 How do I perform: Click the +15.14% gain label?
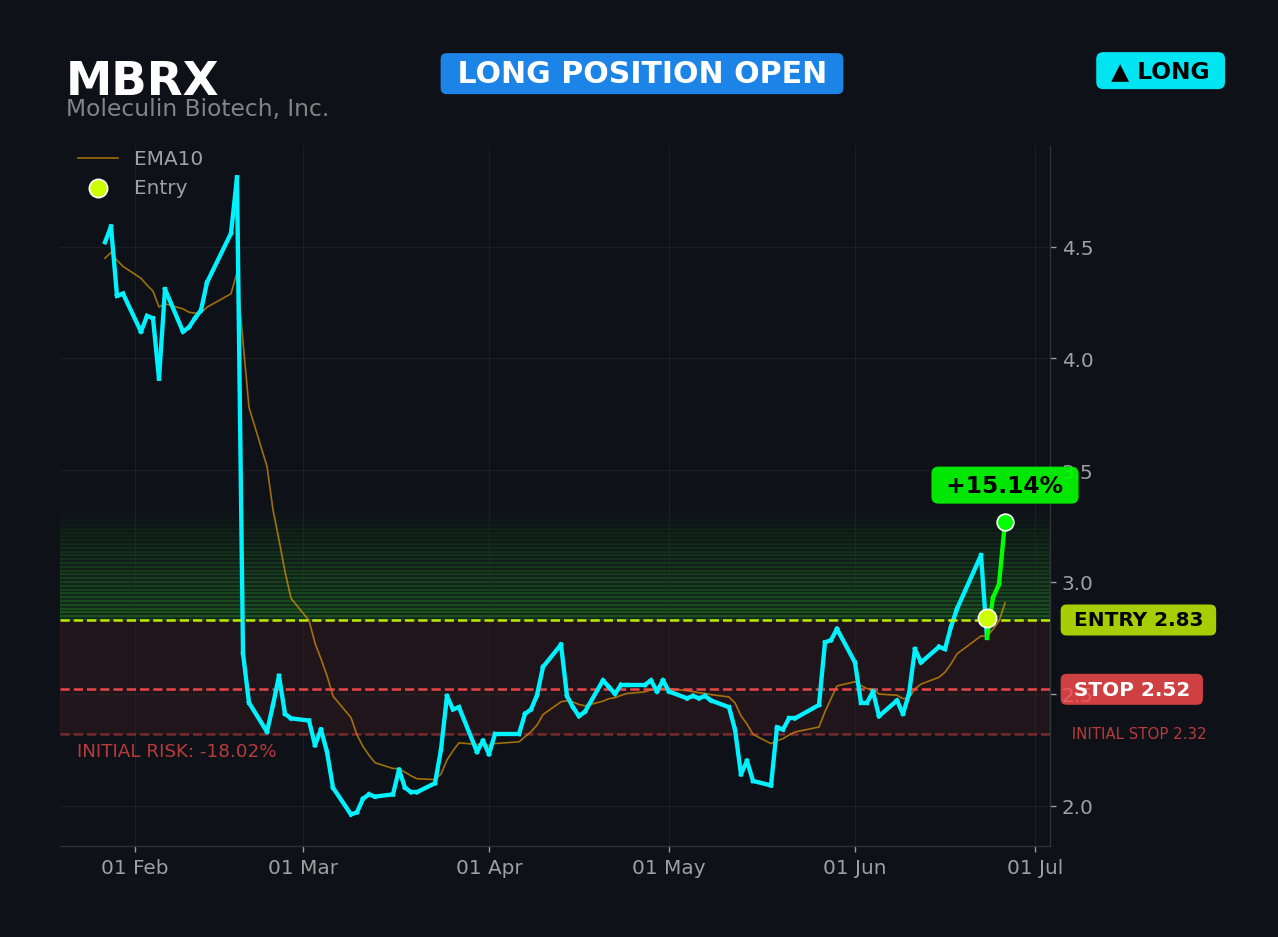coord(1005,486)
